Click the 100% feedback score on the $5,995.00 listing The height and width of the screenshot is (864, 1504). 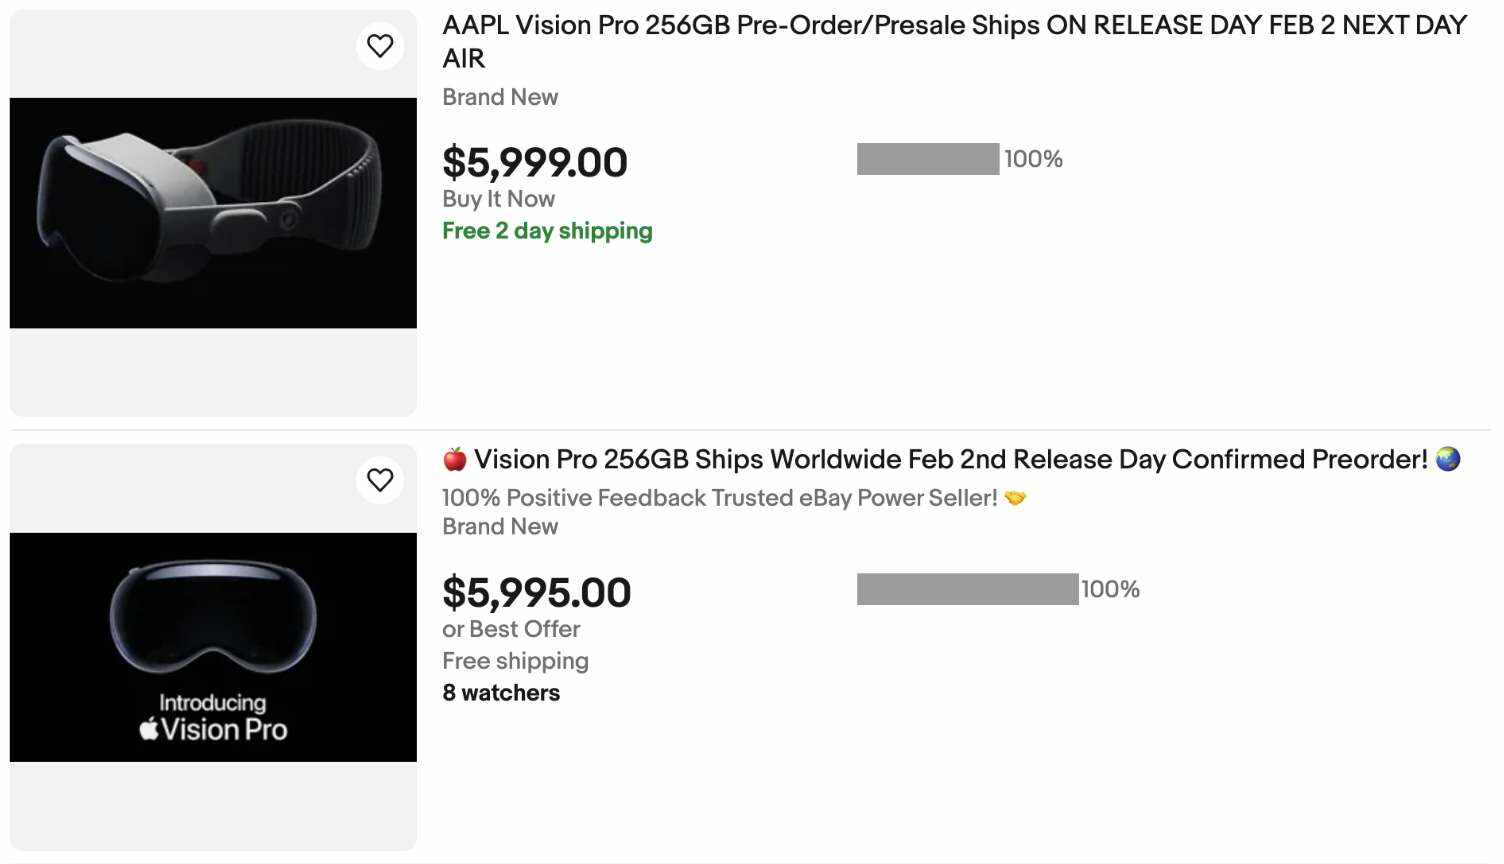pyautogui.click(x=1110, y=589)
